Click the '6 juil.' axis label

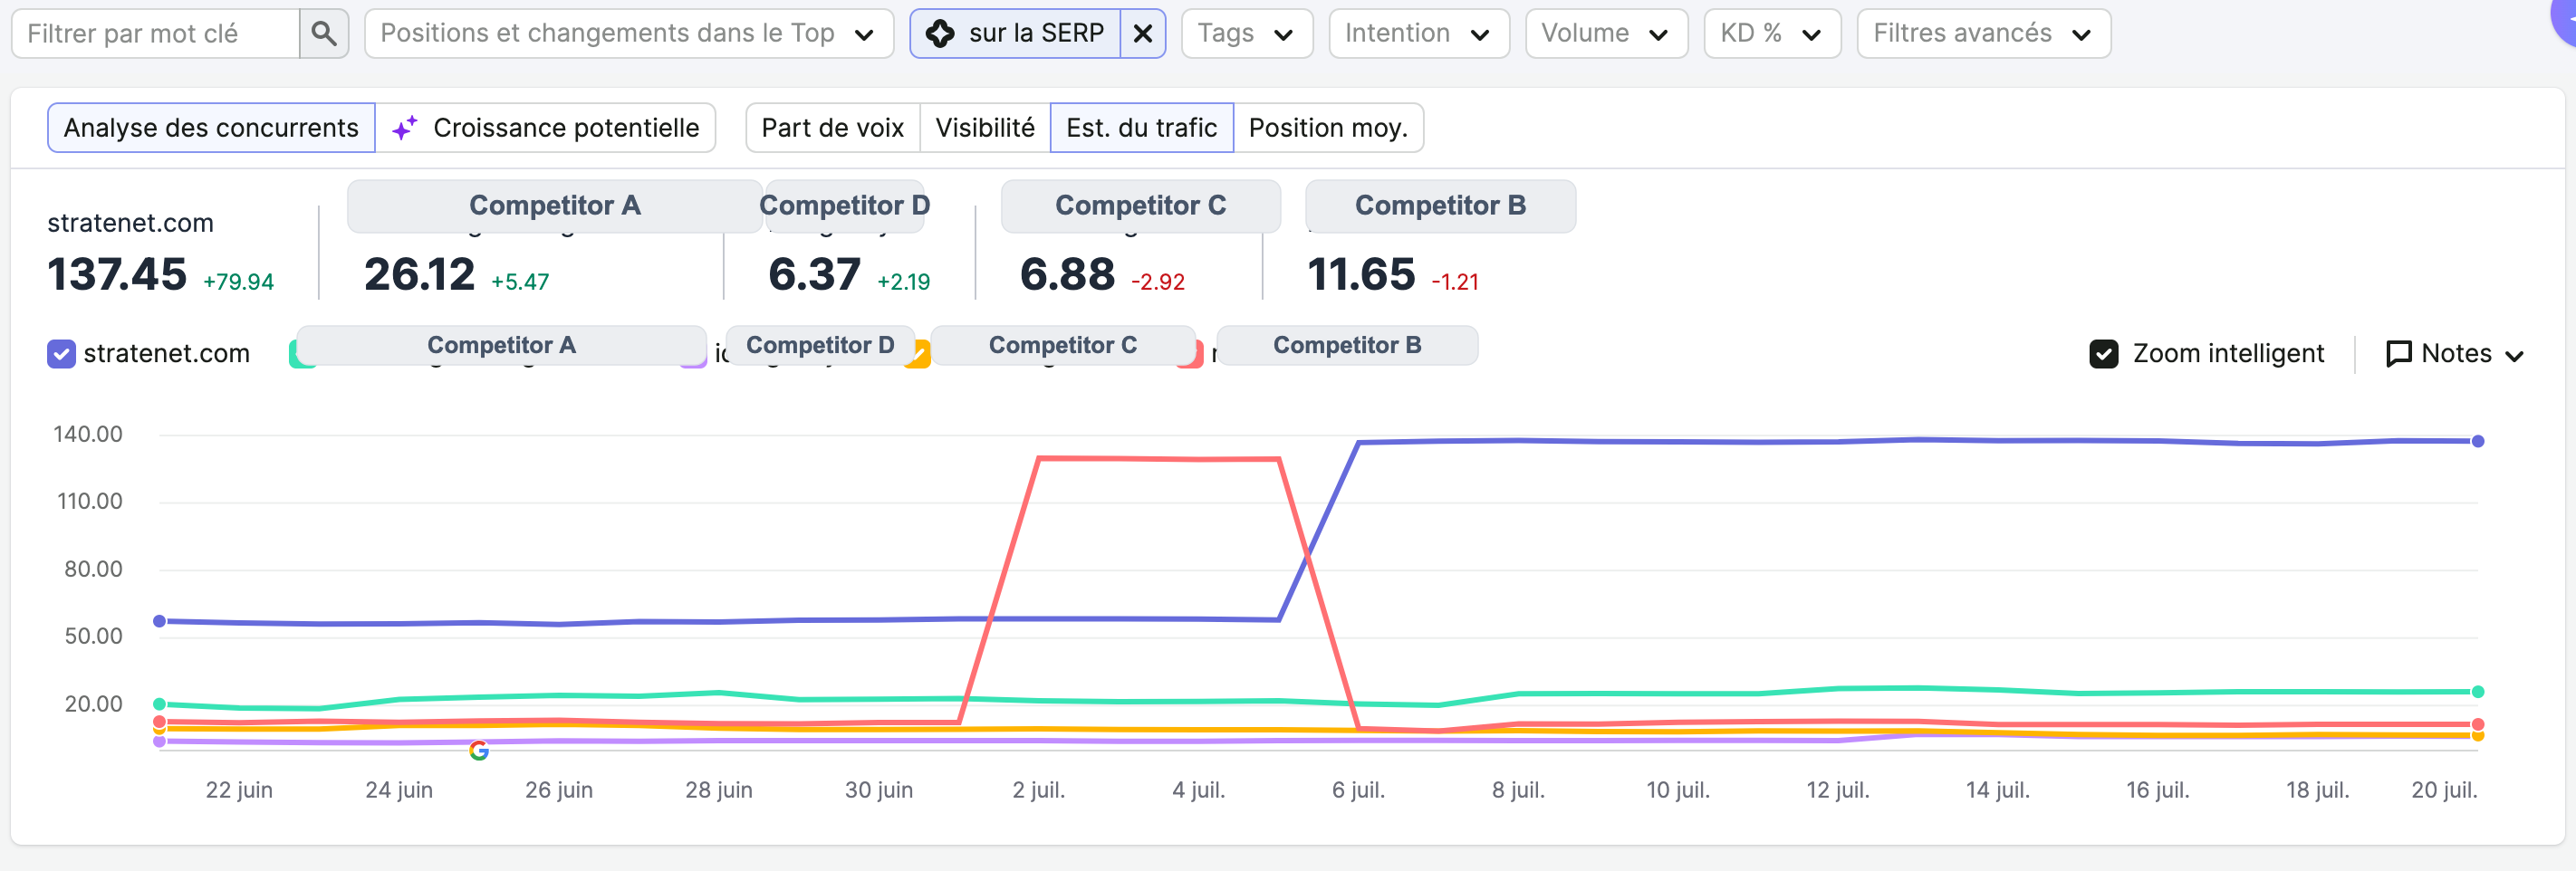point(1358,790)
